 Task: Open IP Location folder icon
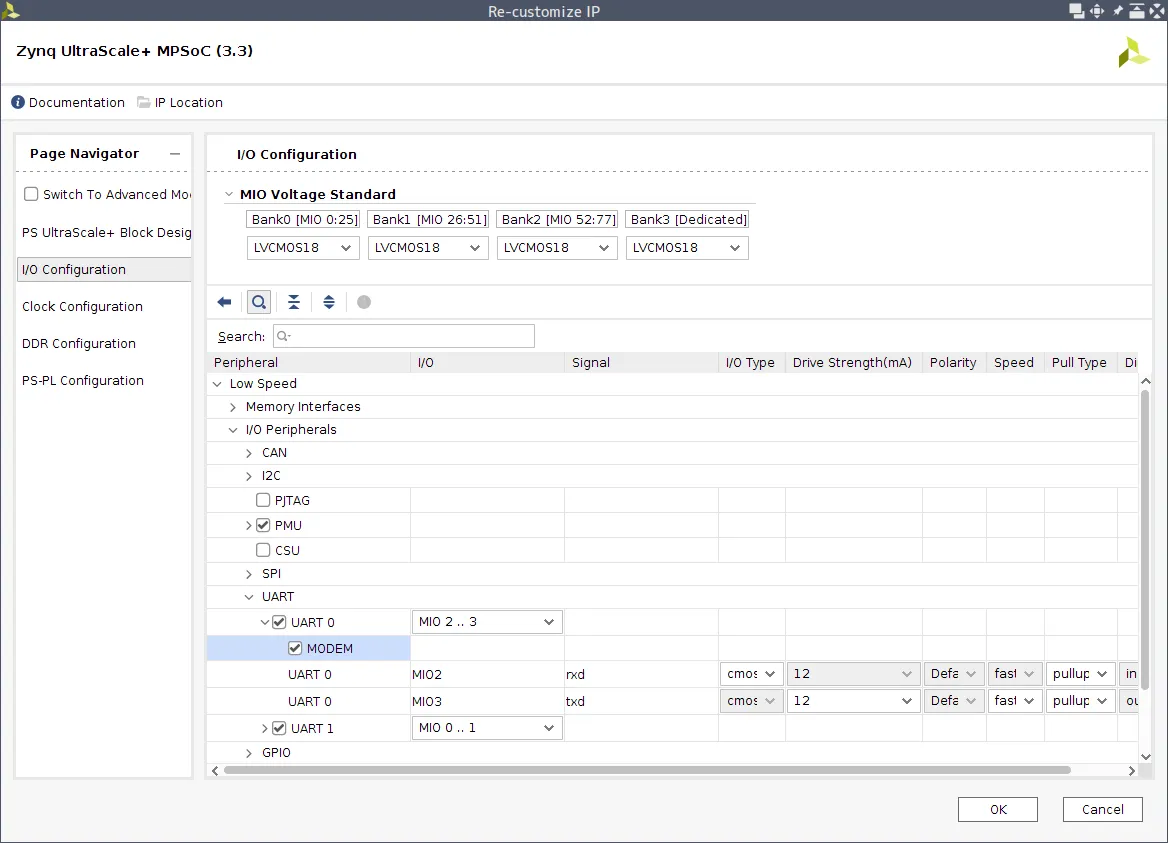[144, 103]
